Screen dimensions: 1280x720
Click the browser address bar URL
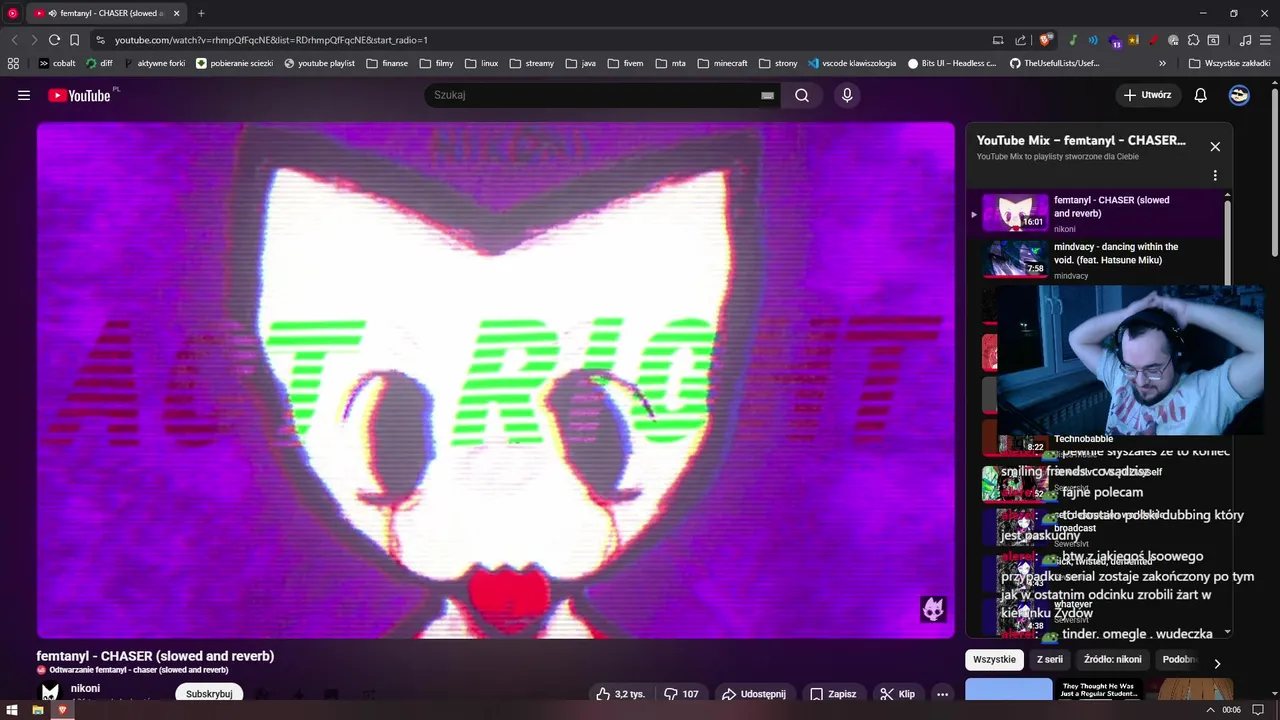pyautogui.click(x=271, y=40)
